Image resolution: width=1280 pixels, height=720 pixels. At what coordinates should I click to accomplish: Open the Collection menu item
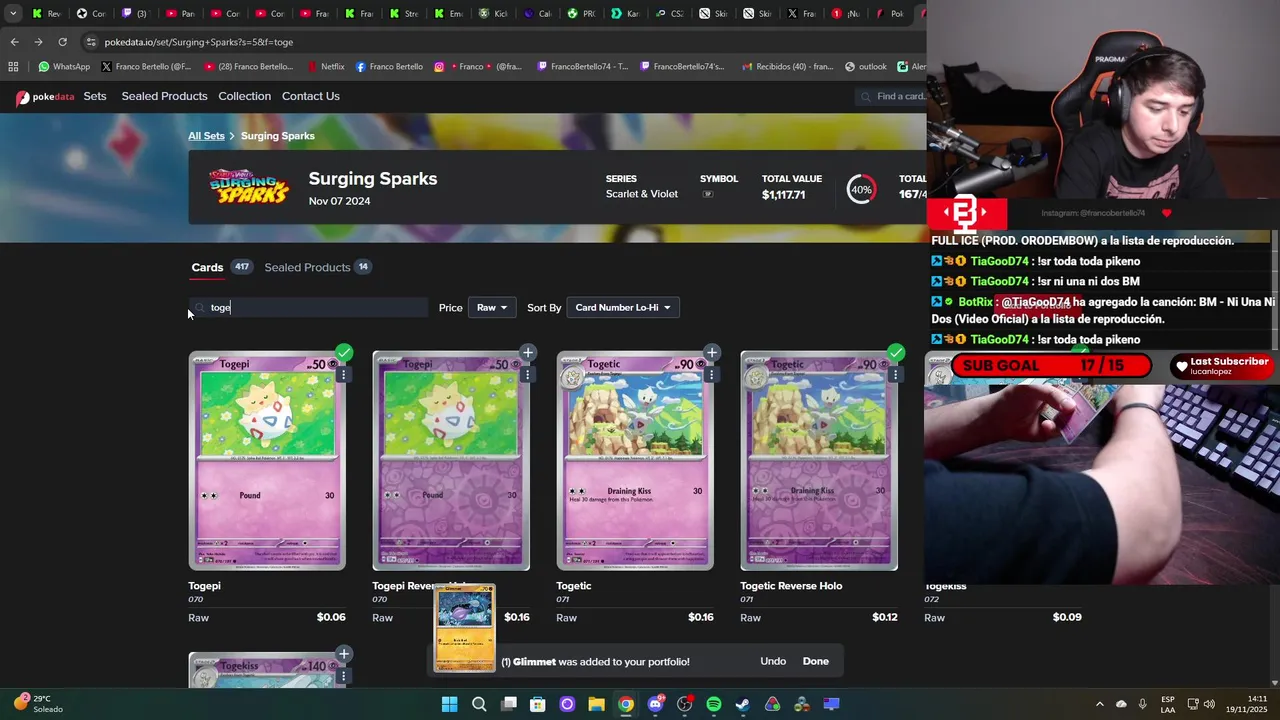coord(244,96)
